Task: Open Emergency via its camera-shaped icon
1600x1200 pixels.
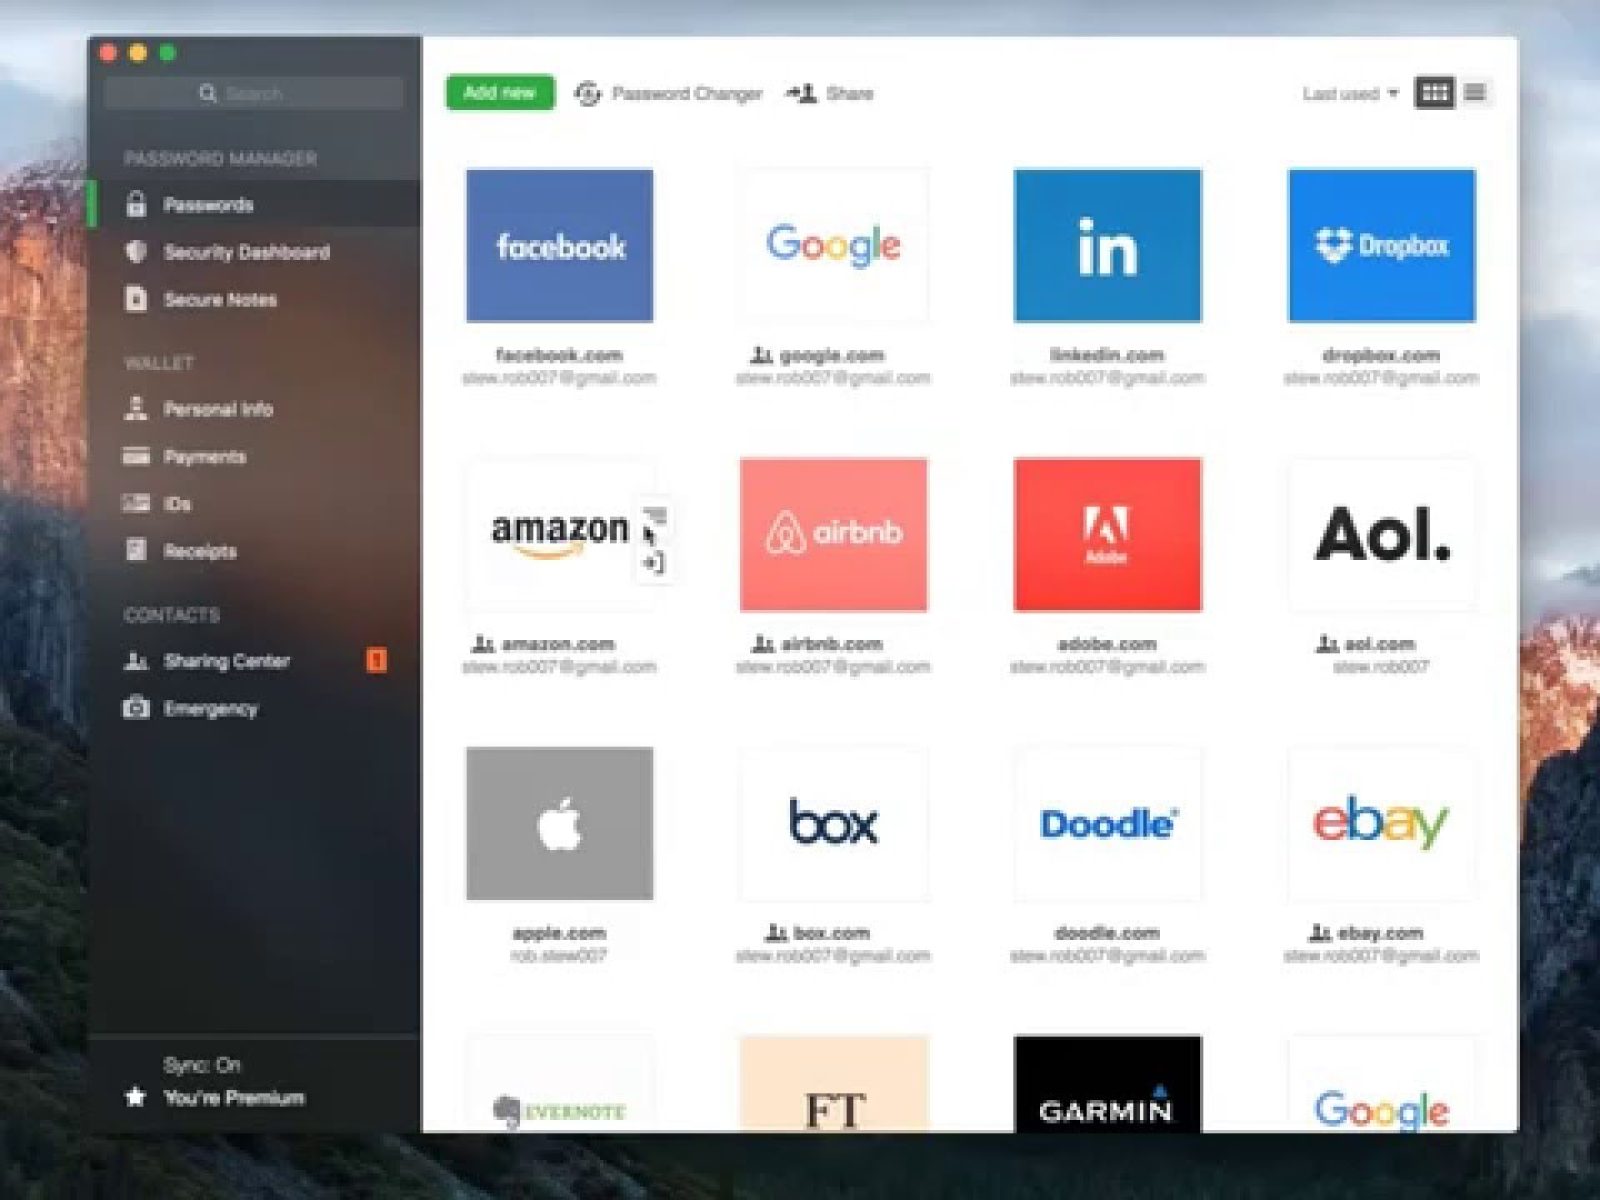Action: 136,708
